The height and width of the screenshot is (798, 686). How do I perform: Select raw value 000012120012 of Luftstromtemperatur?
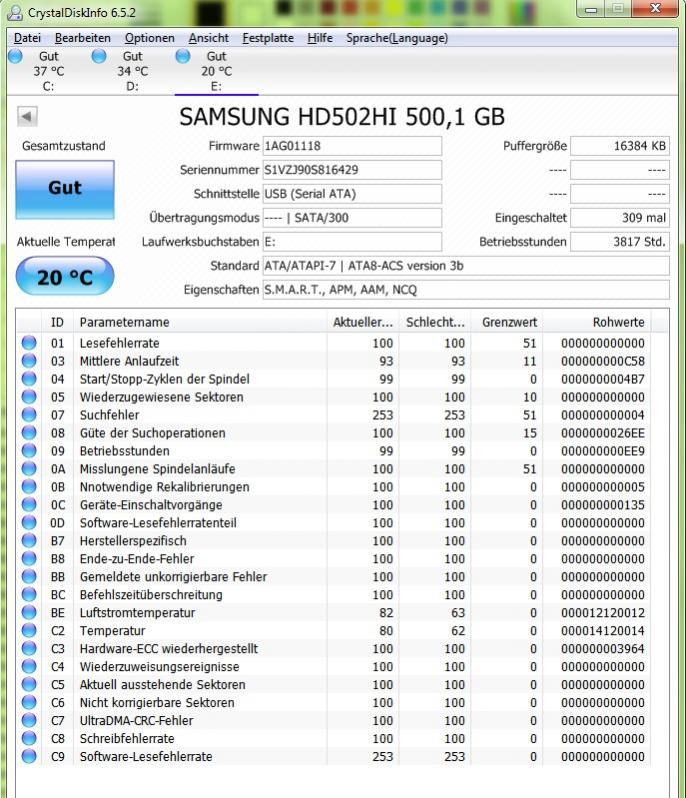(603, 613)
